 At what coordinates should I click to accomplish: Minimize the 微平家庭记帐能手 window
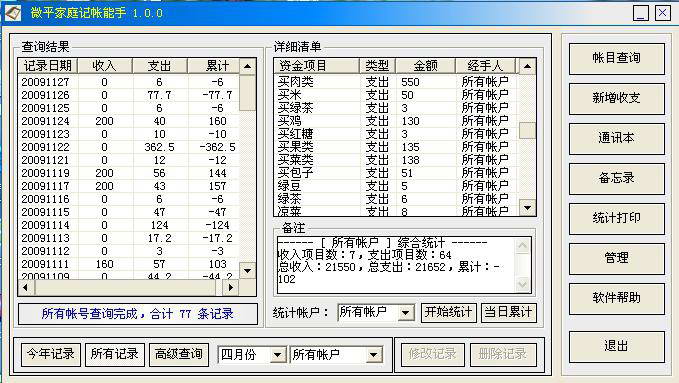coord(640,13)
